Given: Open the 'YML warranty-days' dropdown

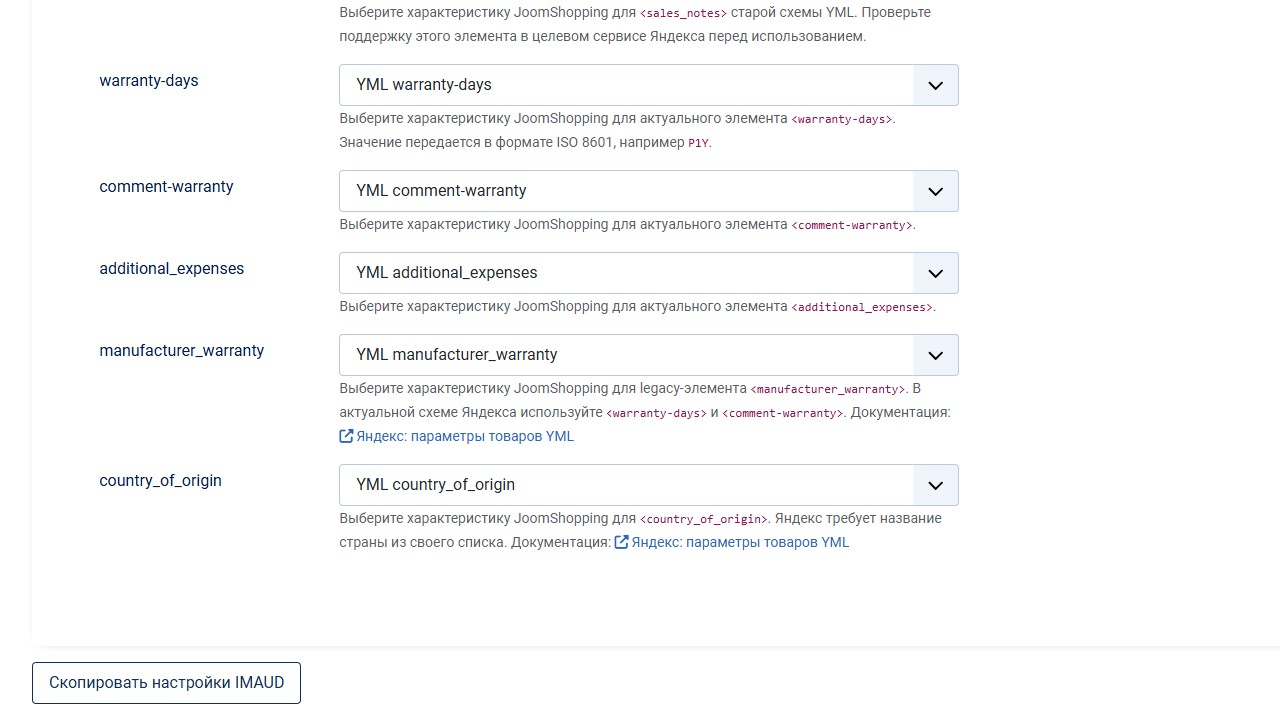Looking at the screenshot, I should coord(649,85).
